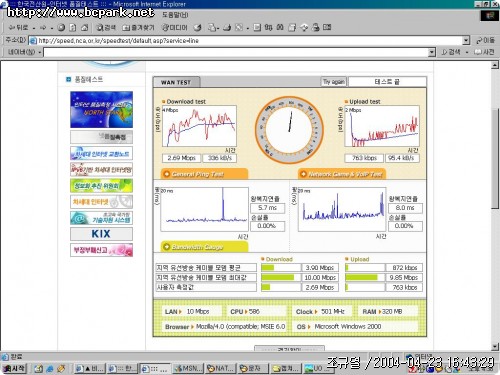The image size is (500, 375).
Task: Open the 정보화 추진 위원회 banner
Action: click(x=101, y=186)
